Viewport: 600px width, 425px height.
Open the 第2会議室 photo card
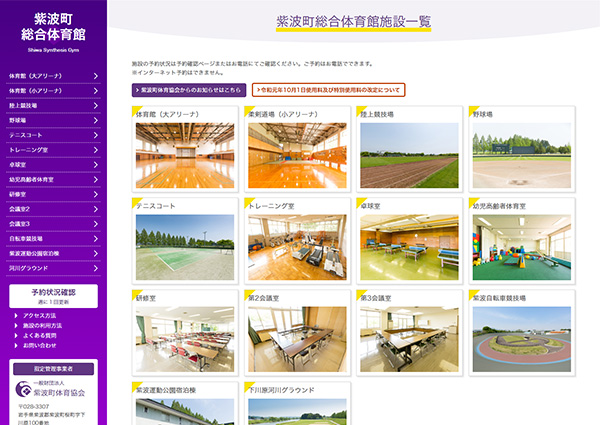coord(297,333)
